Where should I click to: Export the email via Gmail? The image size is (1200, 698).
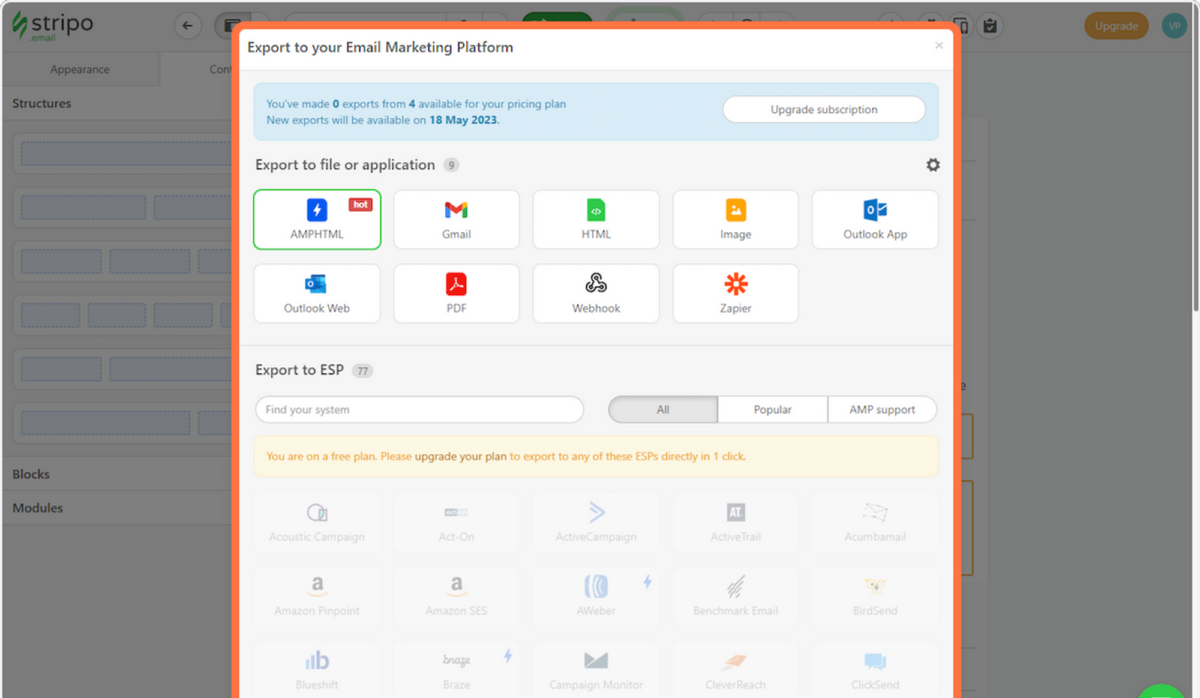456,219
